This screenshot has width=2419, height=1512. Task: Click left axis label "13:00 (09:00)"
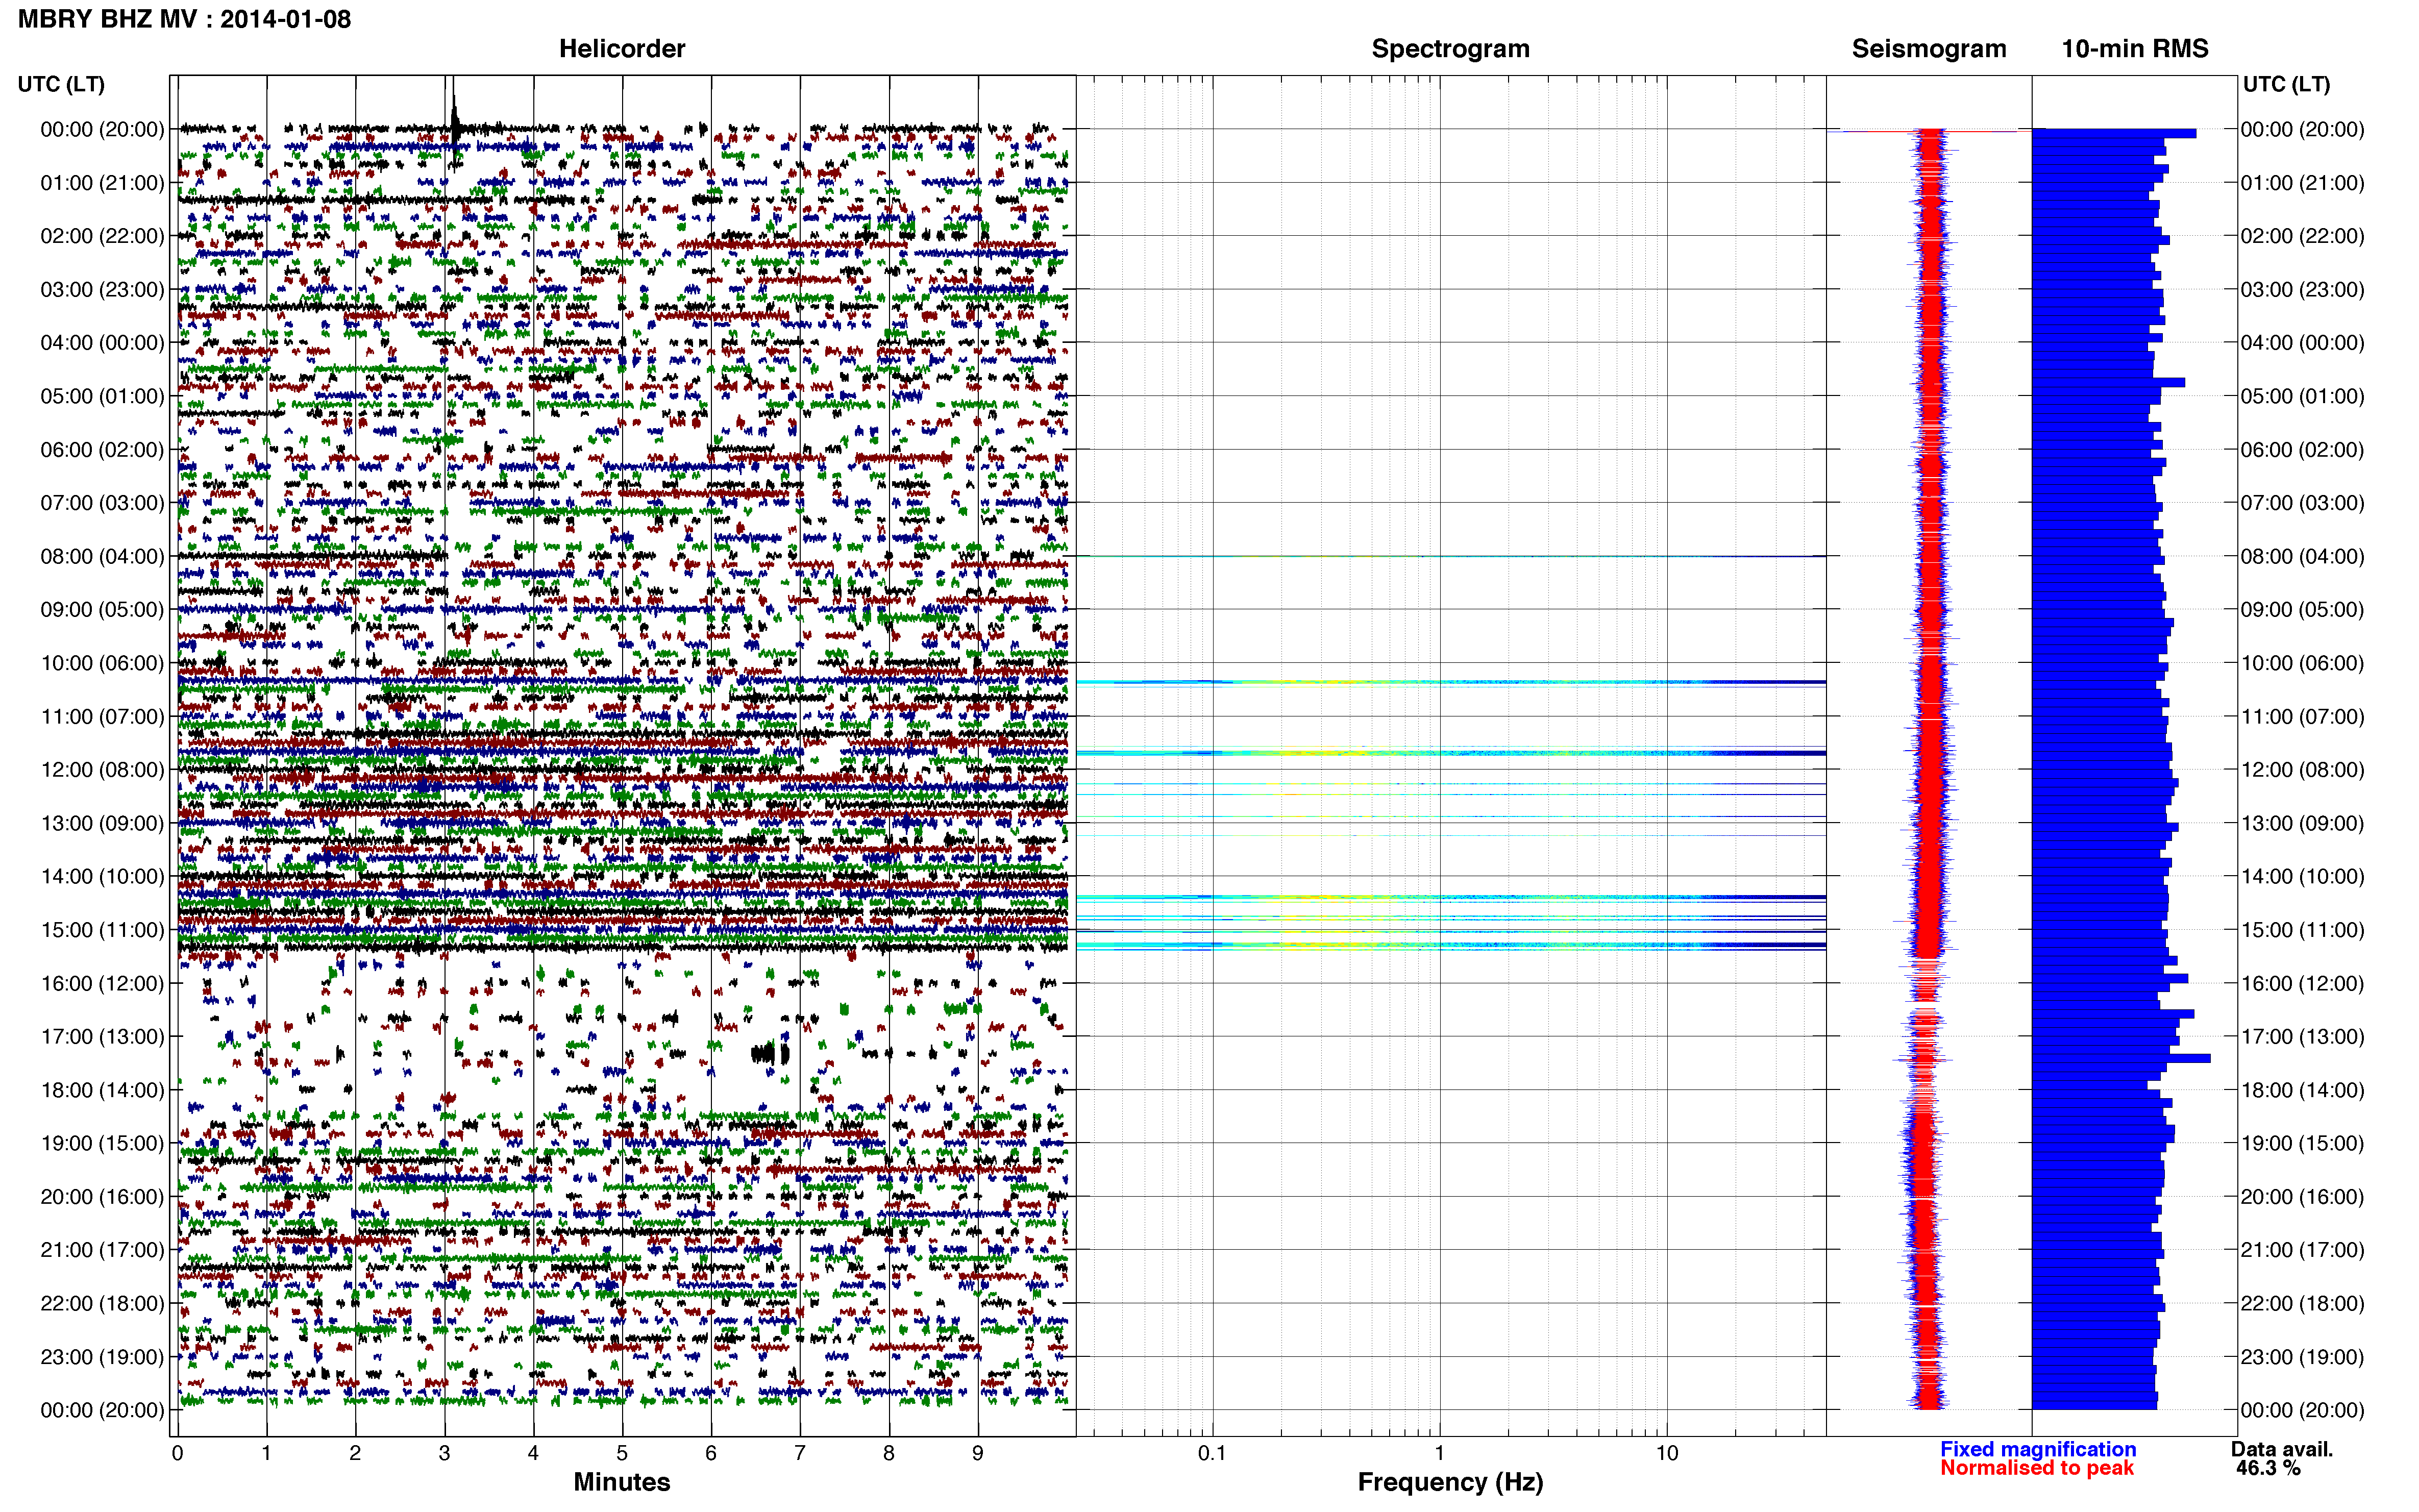pos(102,823)
